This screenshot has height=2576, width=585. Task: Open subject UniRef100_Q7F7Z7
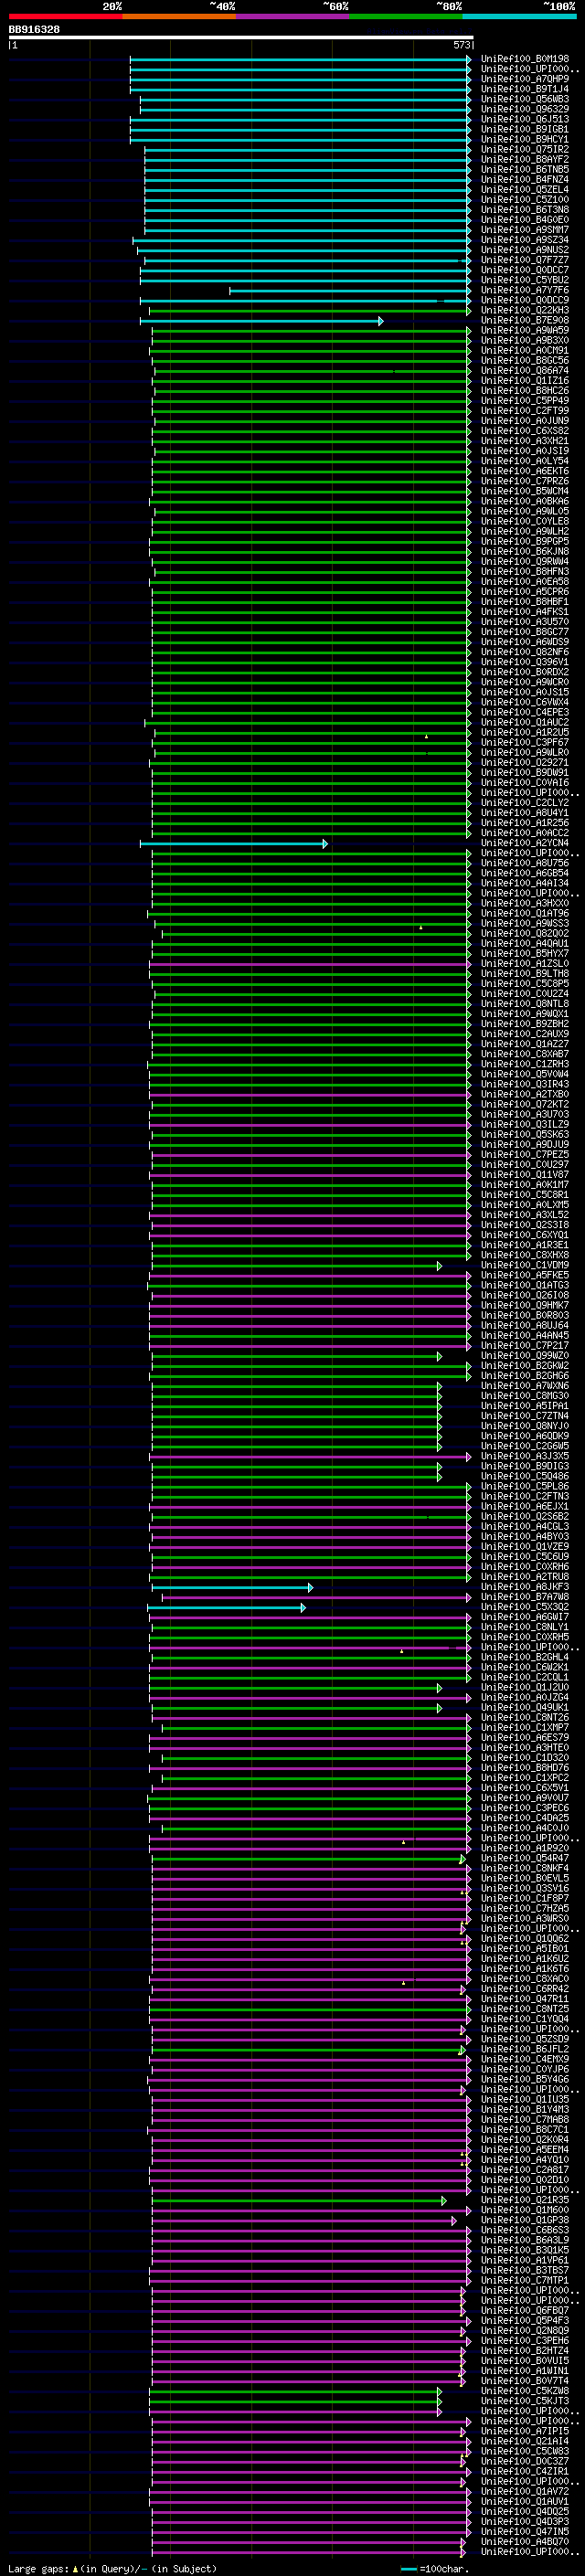pyautogui.click(x=525, y=260)
